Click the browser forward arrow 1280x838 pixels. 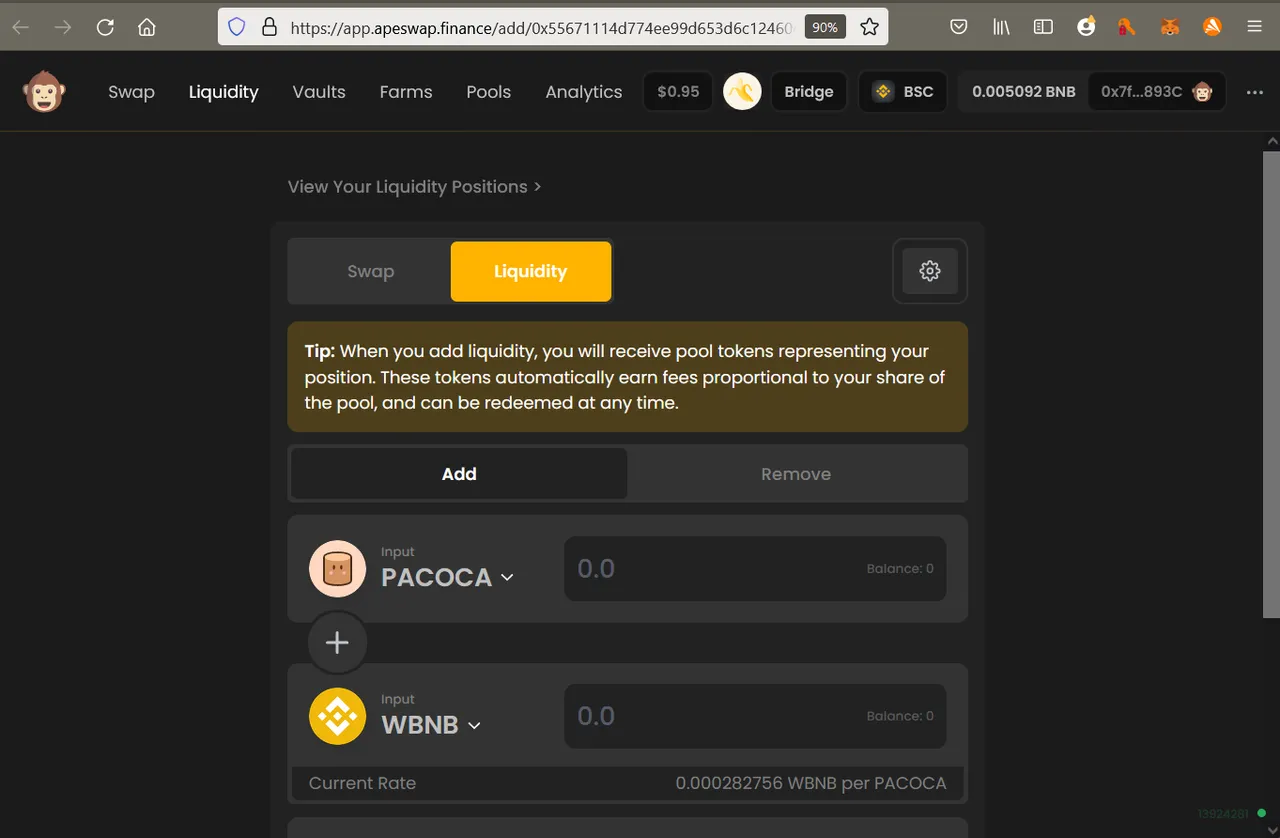pyautogui.click(x=63, y=27)
